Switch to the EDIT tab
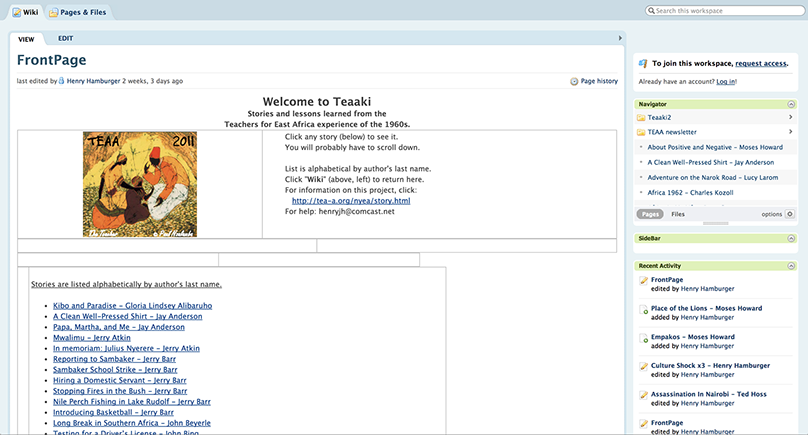Image resolution: width=808 pixels, height=435 pixels. coord(65,38)
